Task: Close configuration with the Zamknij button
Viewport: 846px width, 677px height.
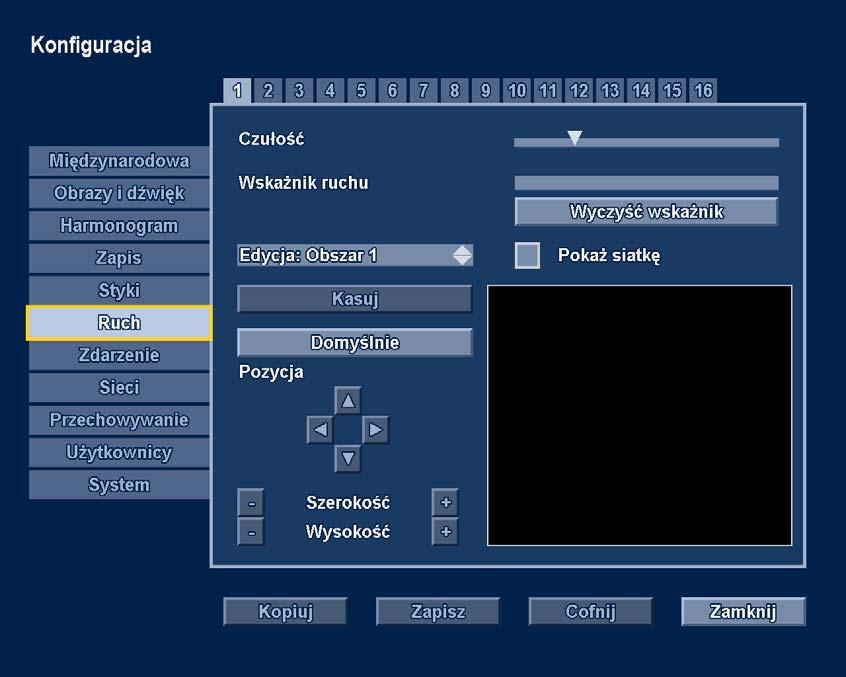Action: click(743, 611)
